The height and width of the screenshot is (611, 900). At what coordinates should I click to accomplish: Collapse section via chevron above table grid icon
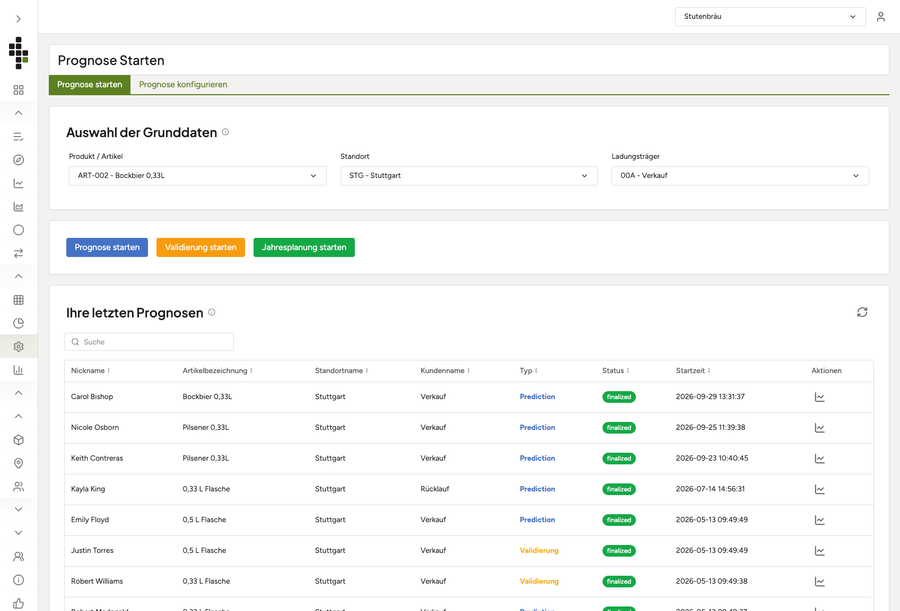(18, 276)
